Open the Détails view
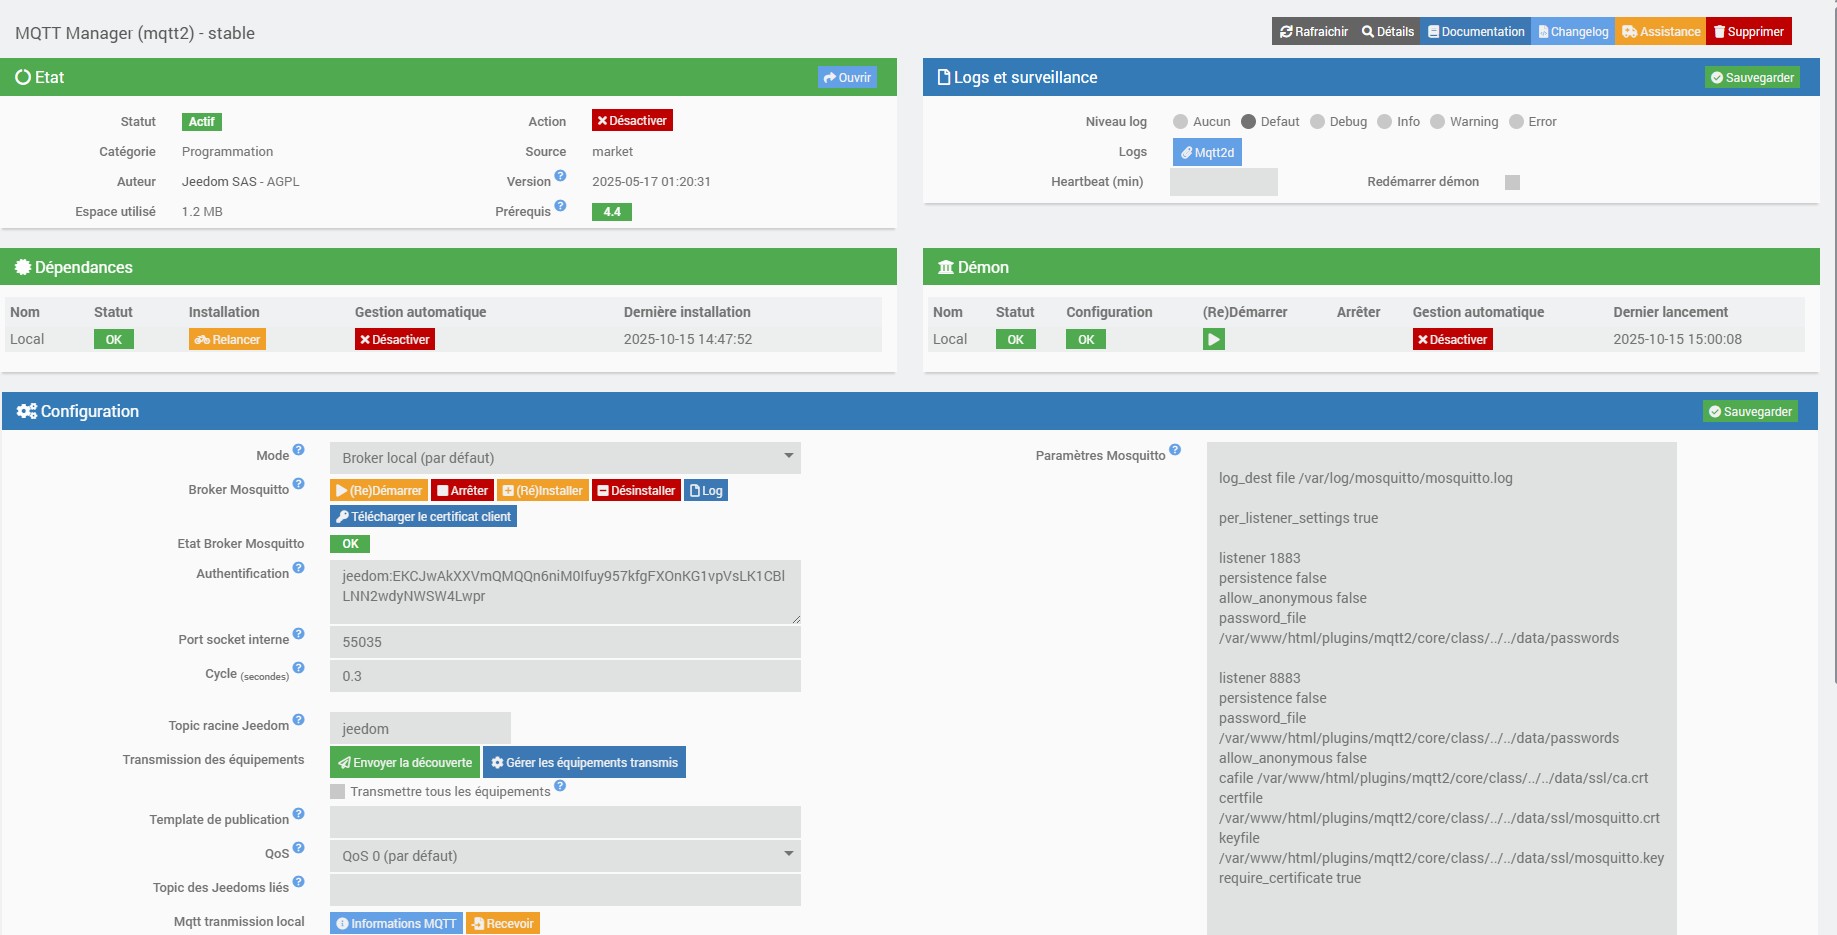 tap(1388, 32)
